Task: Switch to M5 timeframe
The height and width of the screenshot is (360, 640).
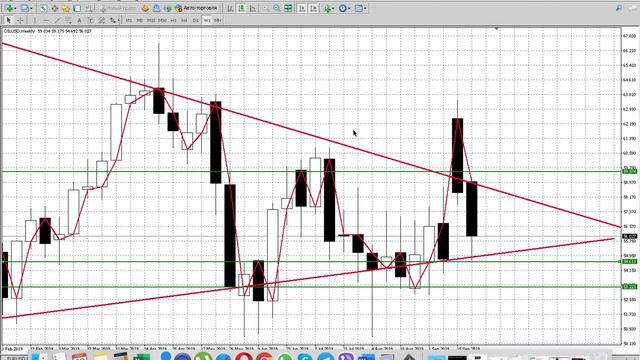Action: click(x=140, y=20)
